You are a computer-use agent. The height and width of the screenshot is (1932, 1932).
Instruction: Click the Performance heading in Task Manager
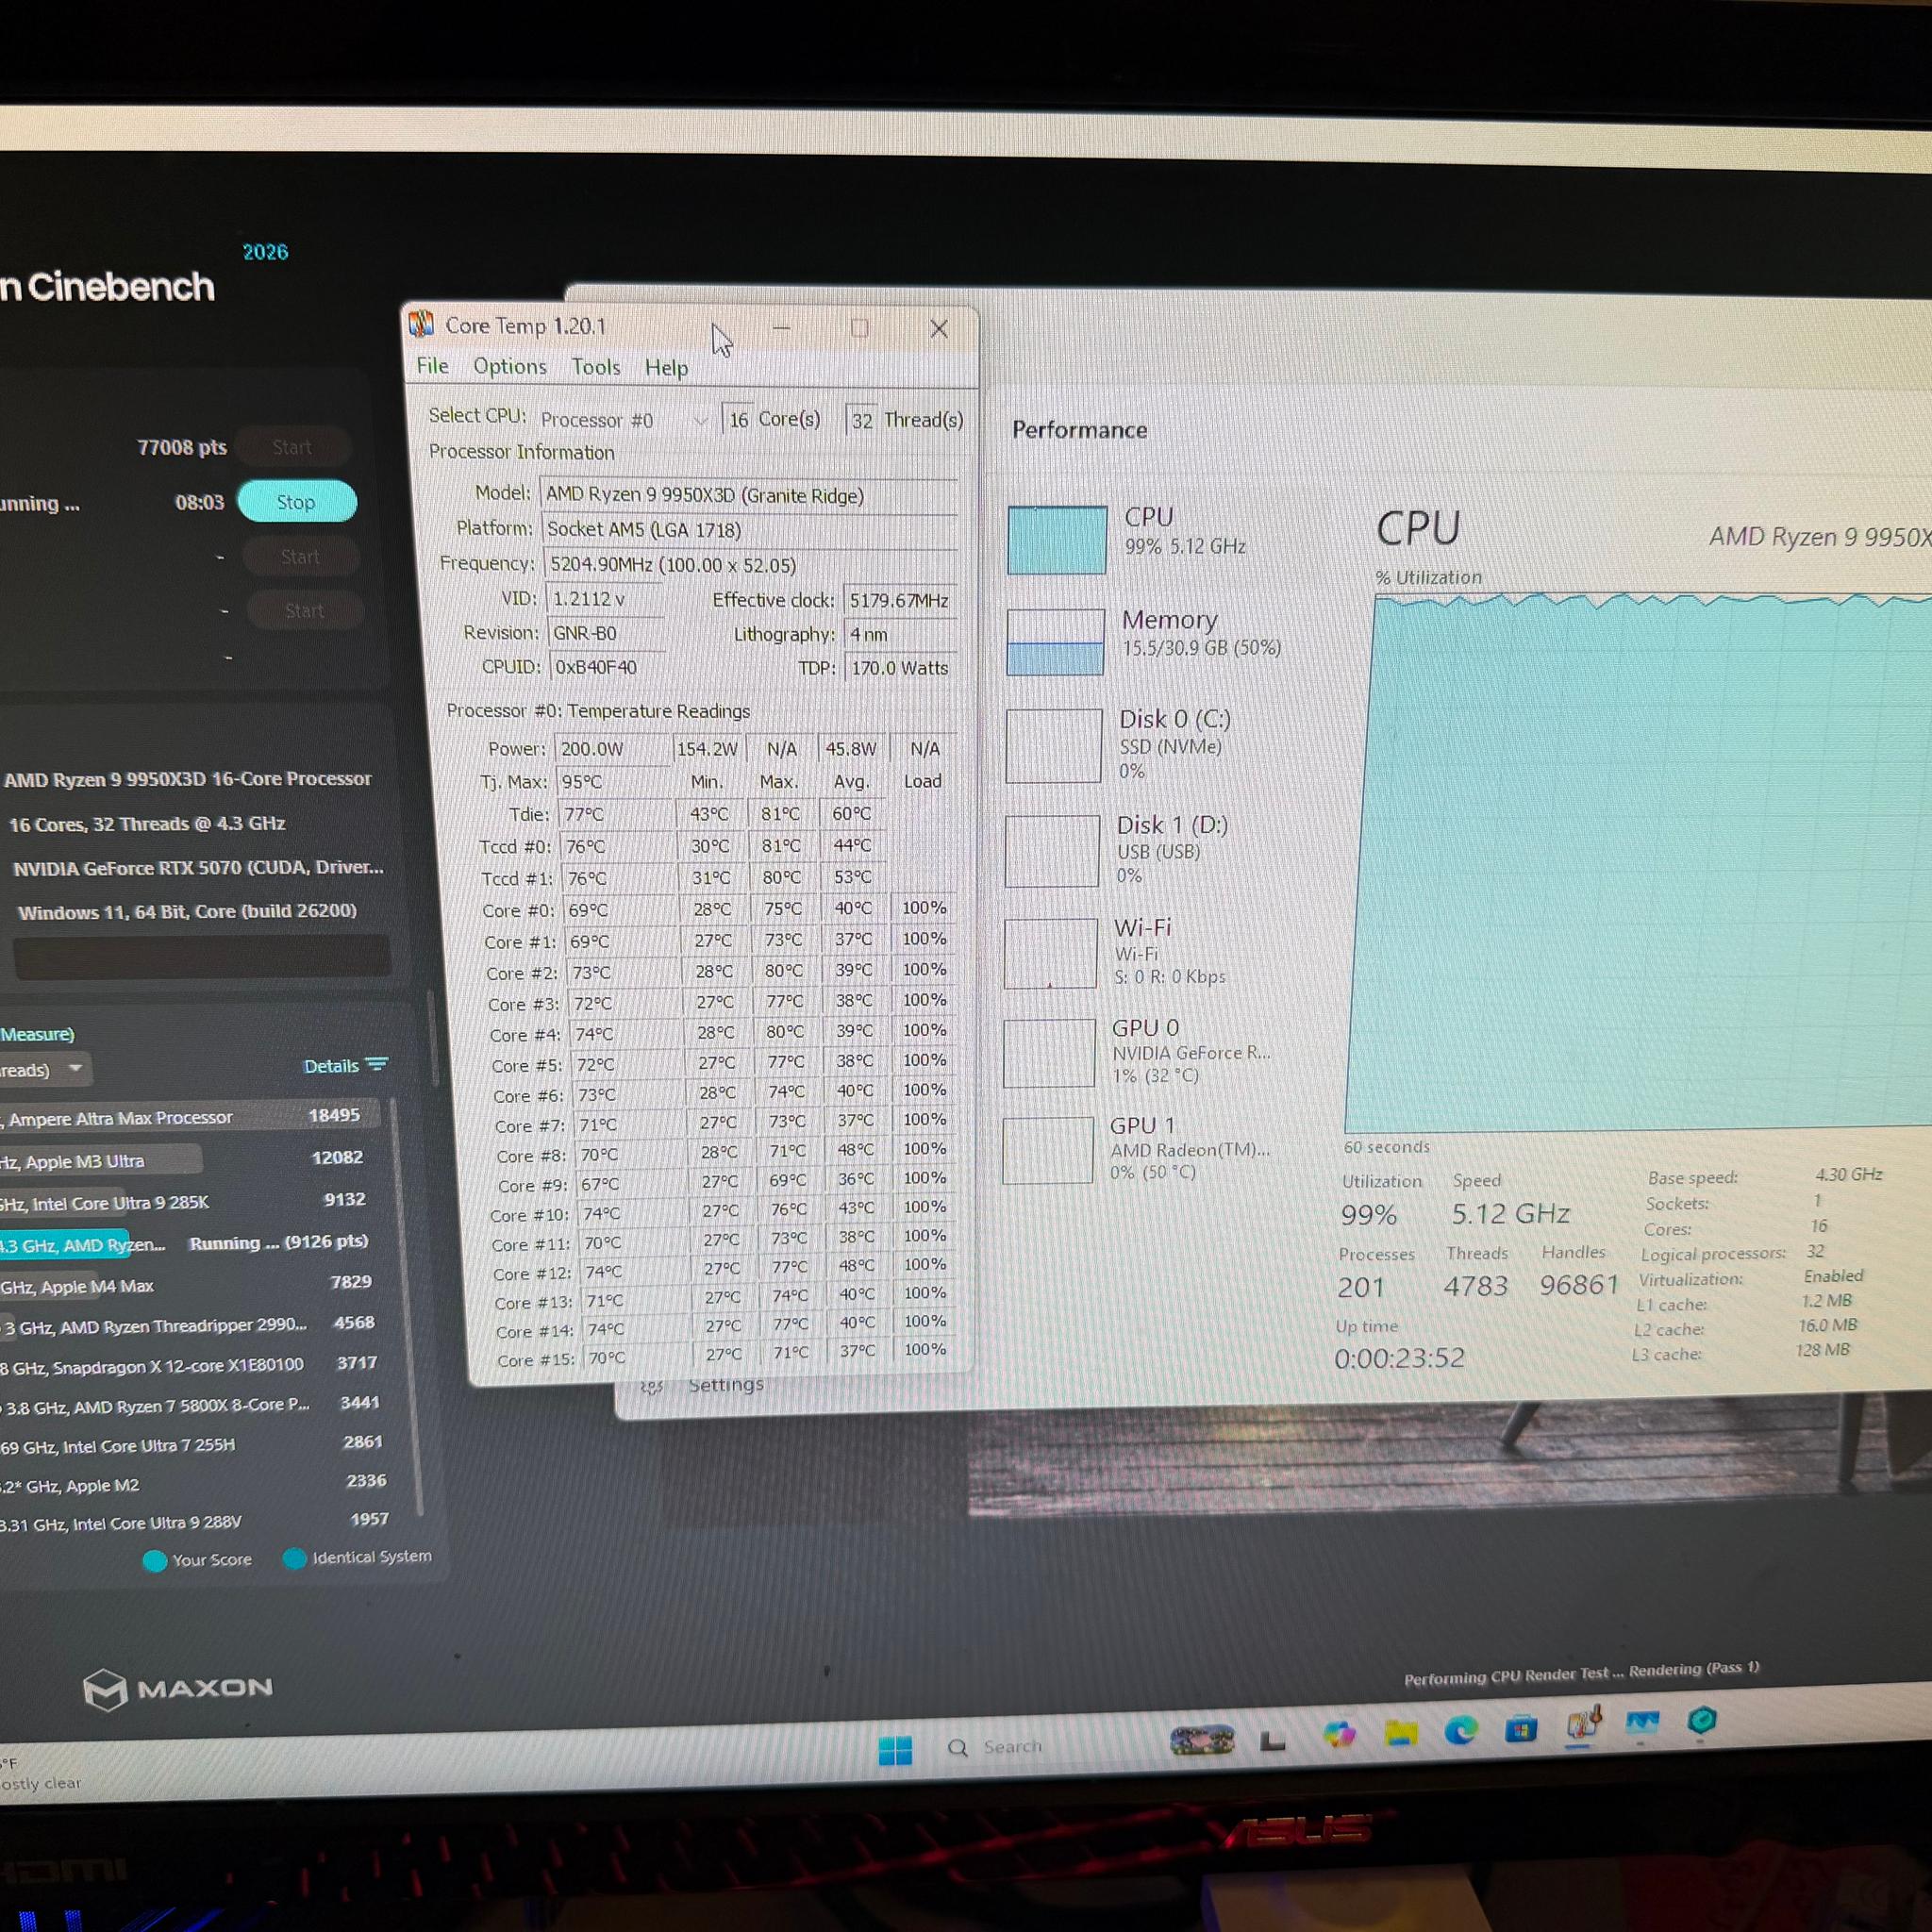tap(1079, 430)
